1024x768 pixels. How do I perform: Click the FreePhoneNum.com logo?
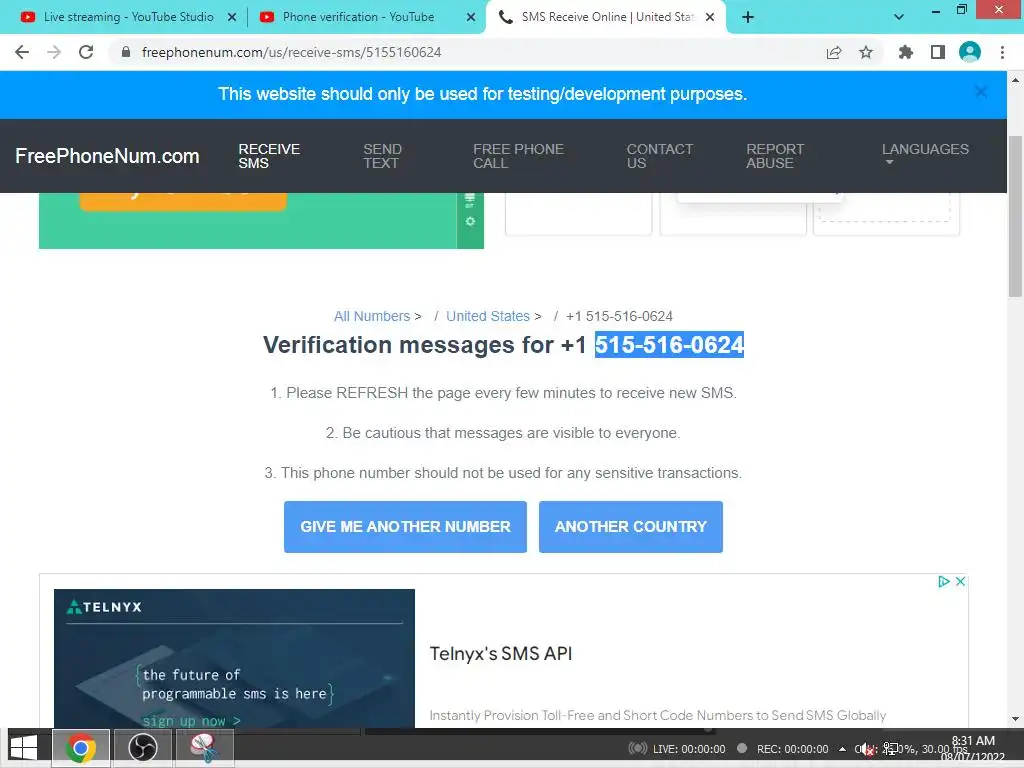(107, 156)
